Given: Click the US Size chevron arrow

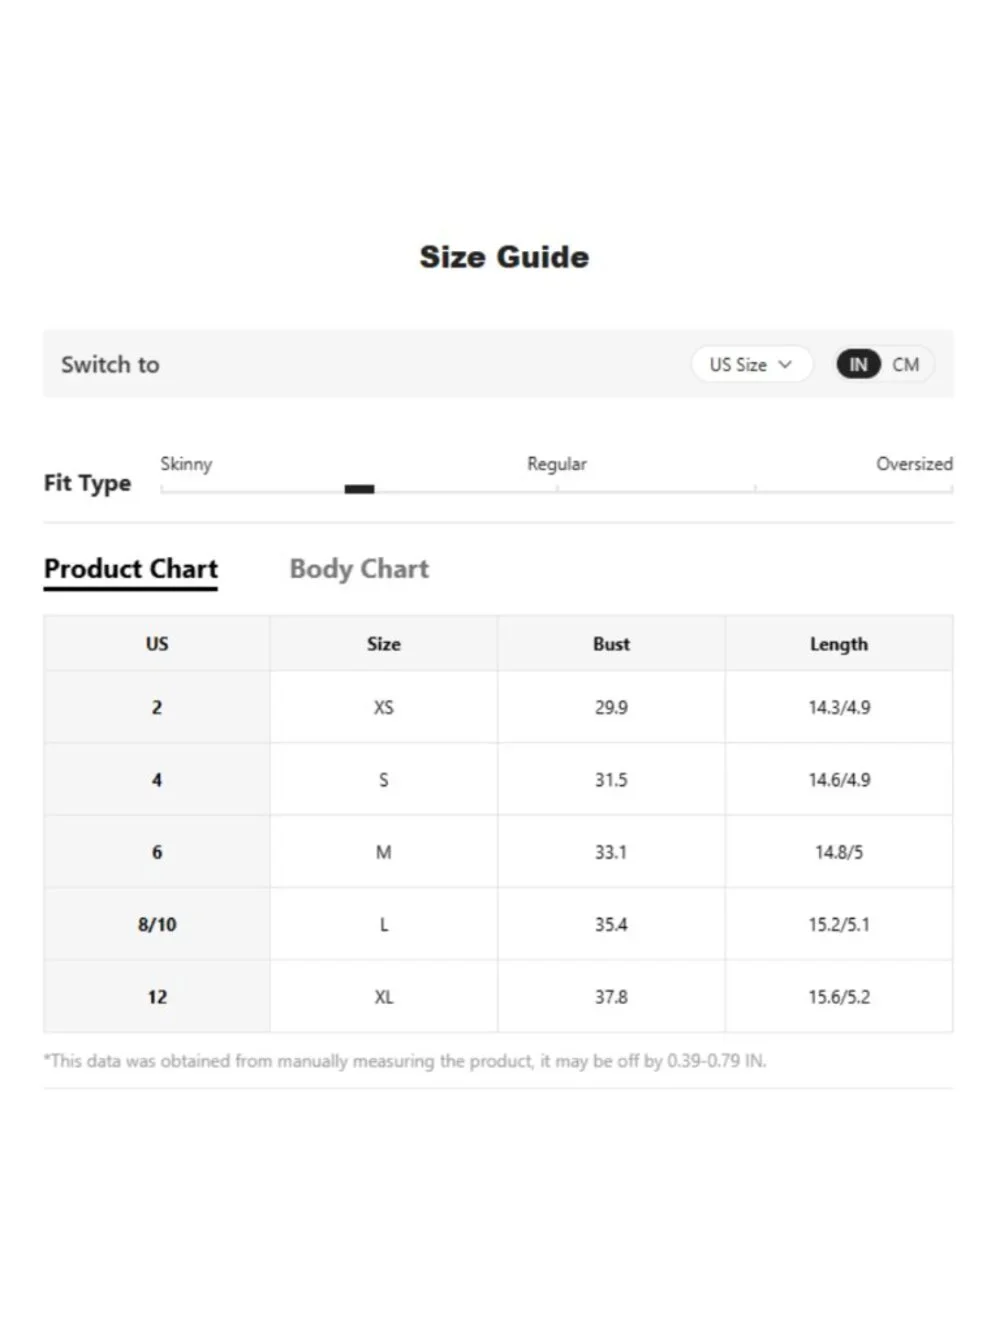Looking at the screenshot, I should pyautogui.click(x=785, y=365).
